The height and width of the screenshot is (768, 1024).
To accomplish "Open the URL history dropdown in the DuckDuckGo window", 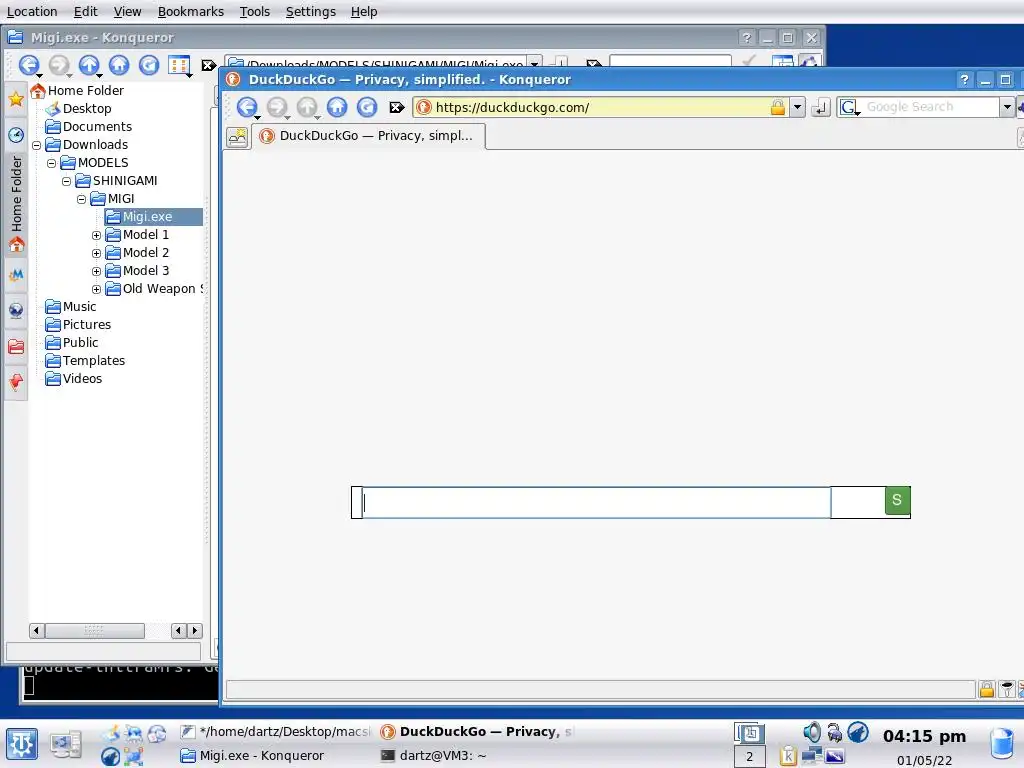I will click(797, 107).
